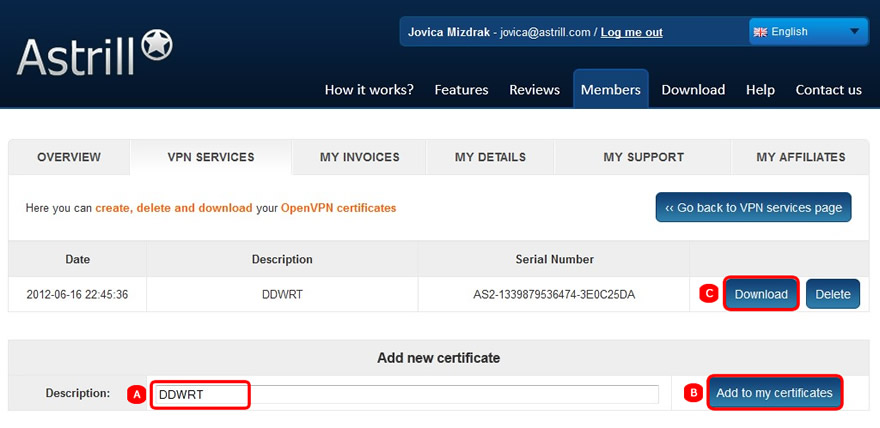Go to Contact us page
880x428 pixels.
point(828,90)
